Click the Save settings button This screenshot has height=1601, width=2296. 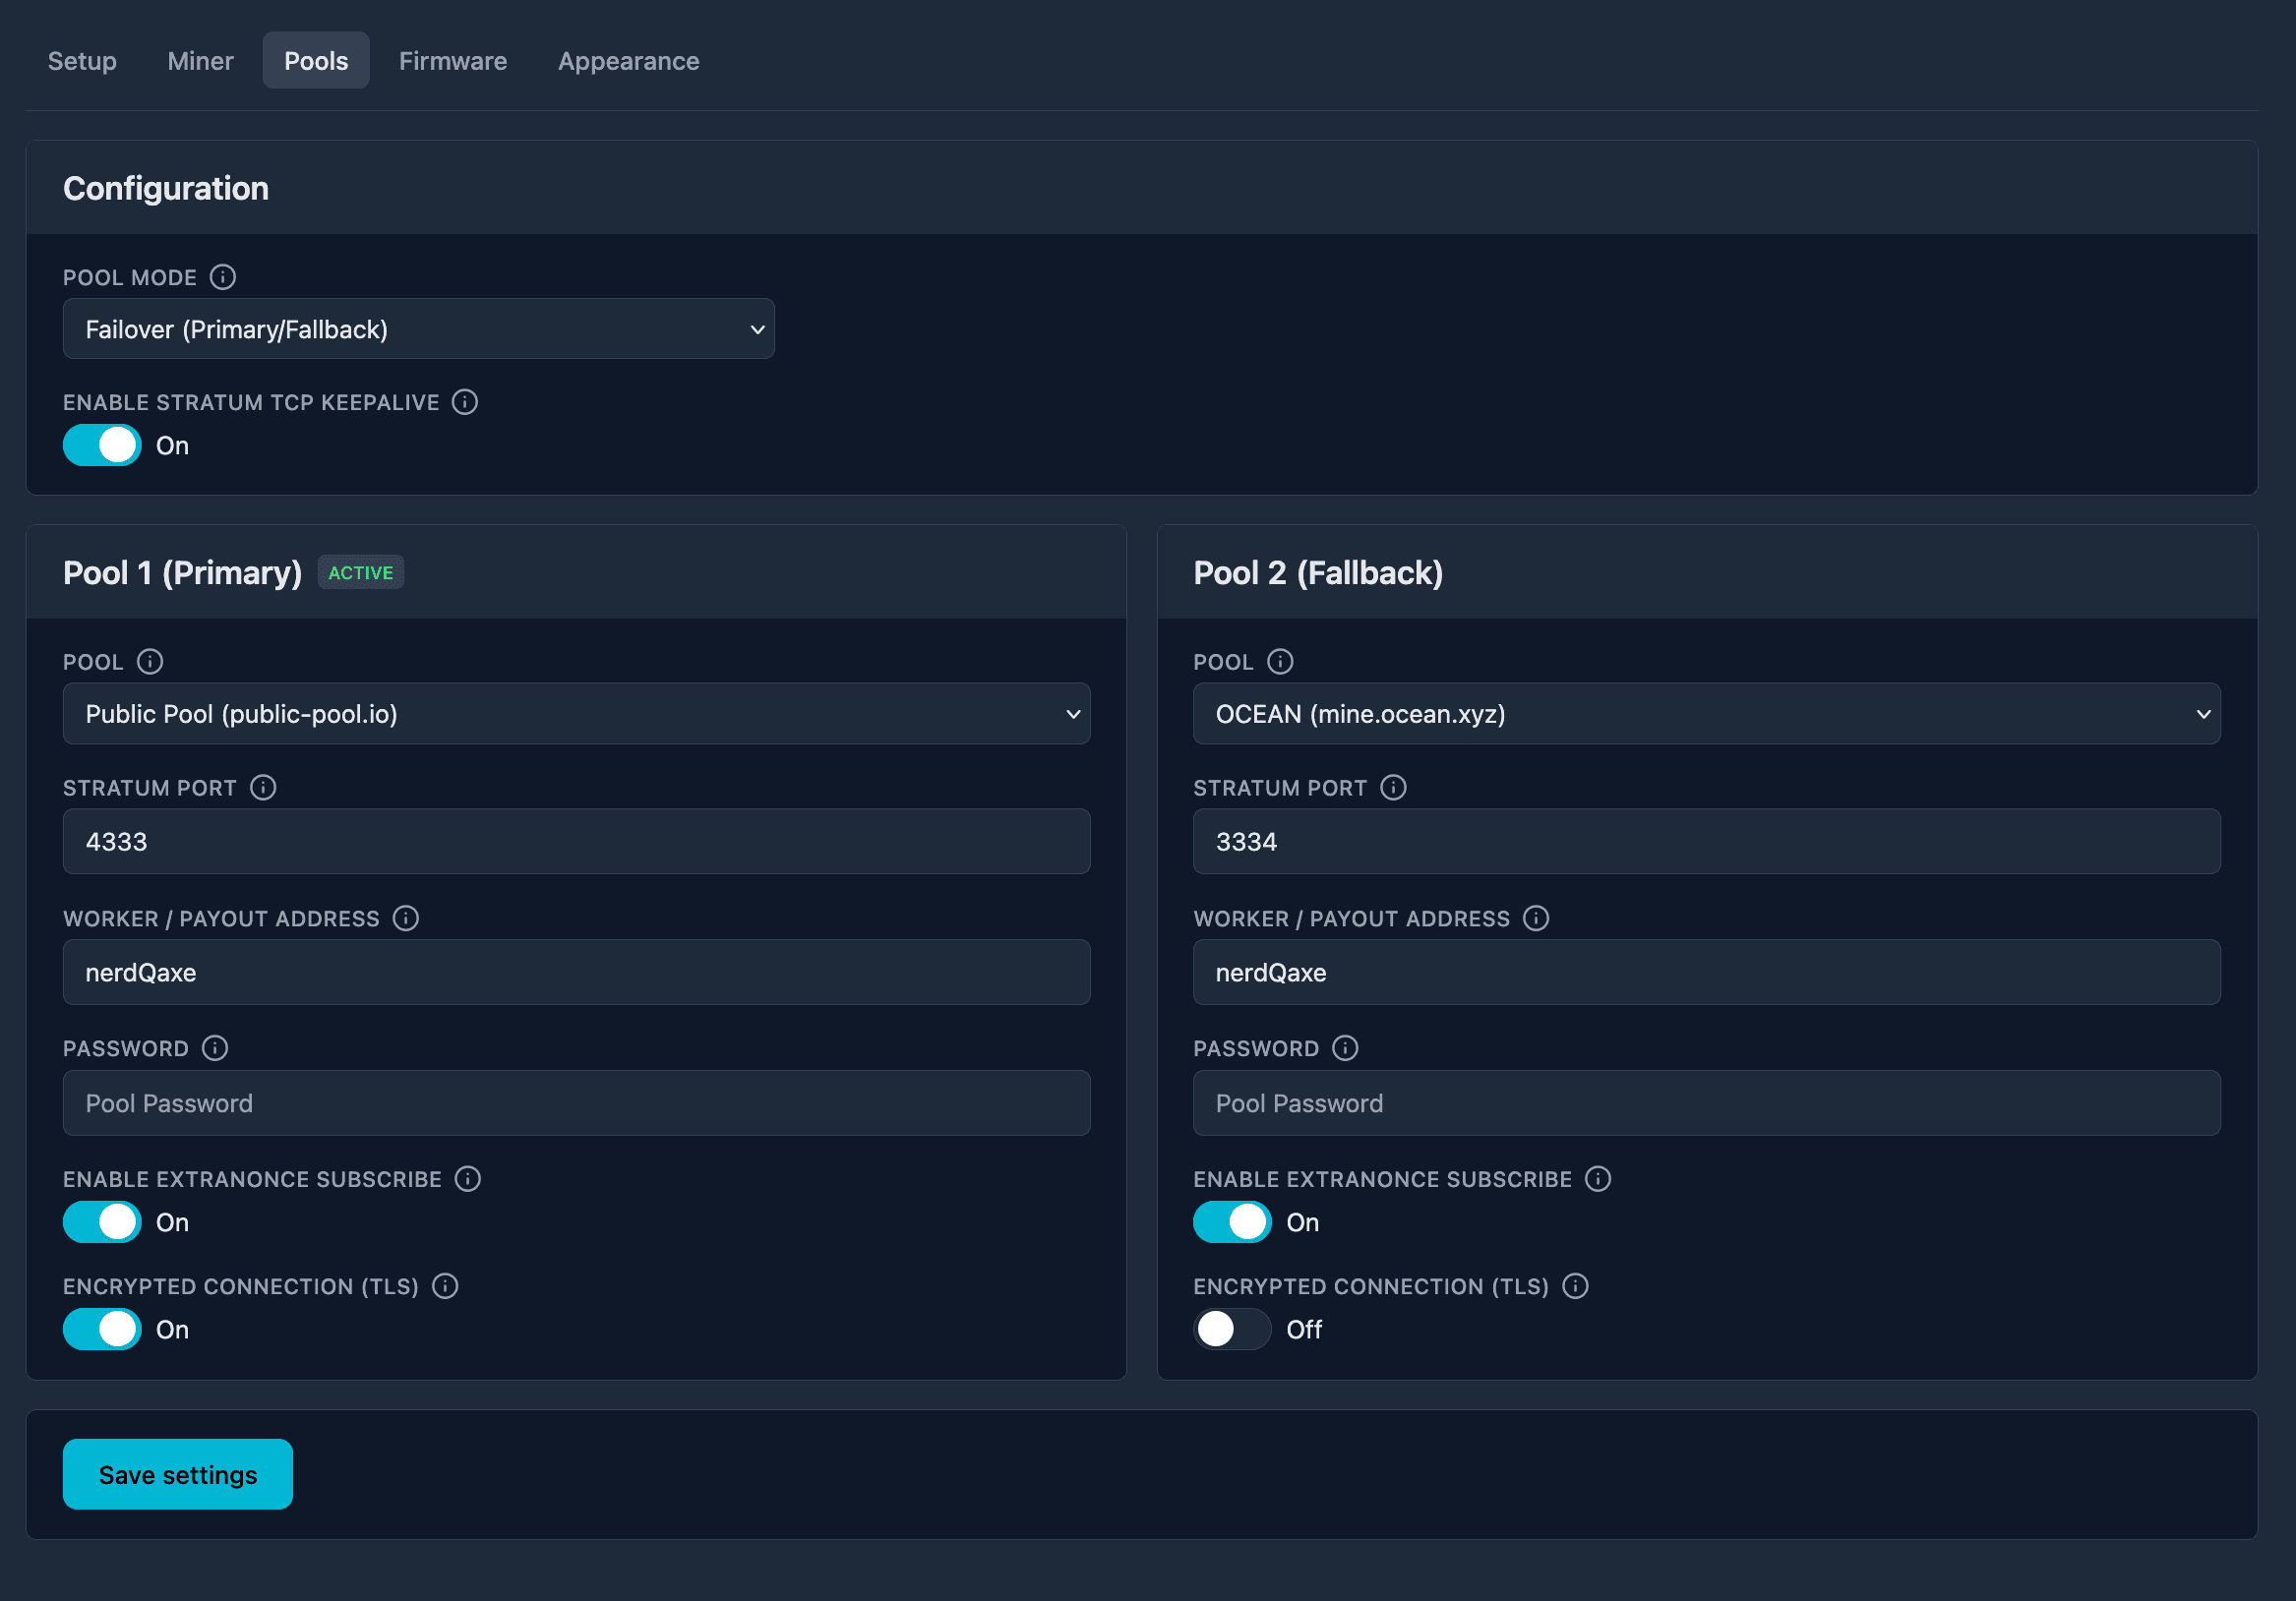click(177, 1473)
